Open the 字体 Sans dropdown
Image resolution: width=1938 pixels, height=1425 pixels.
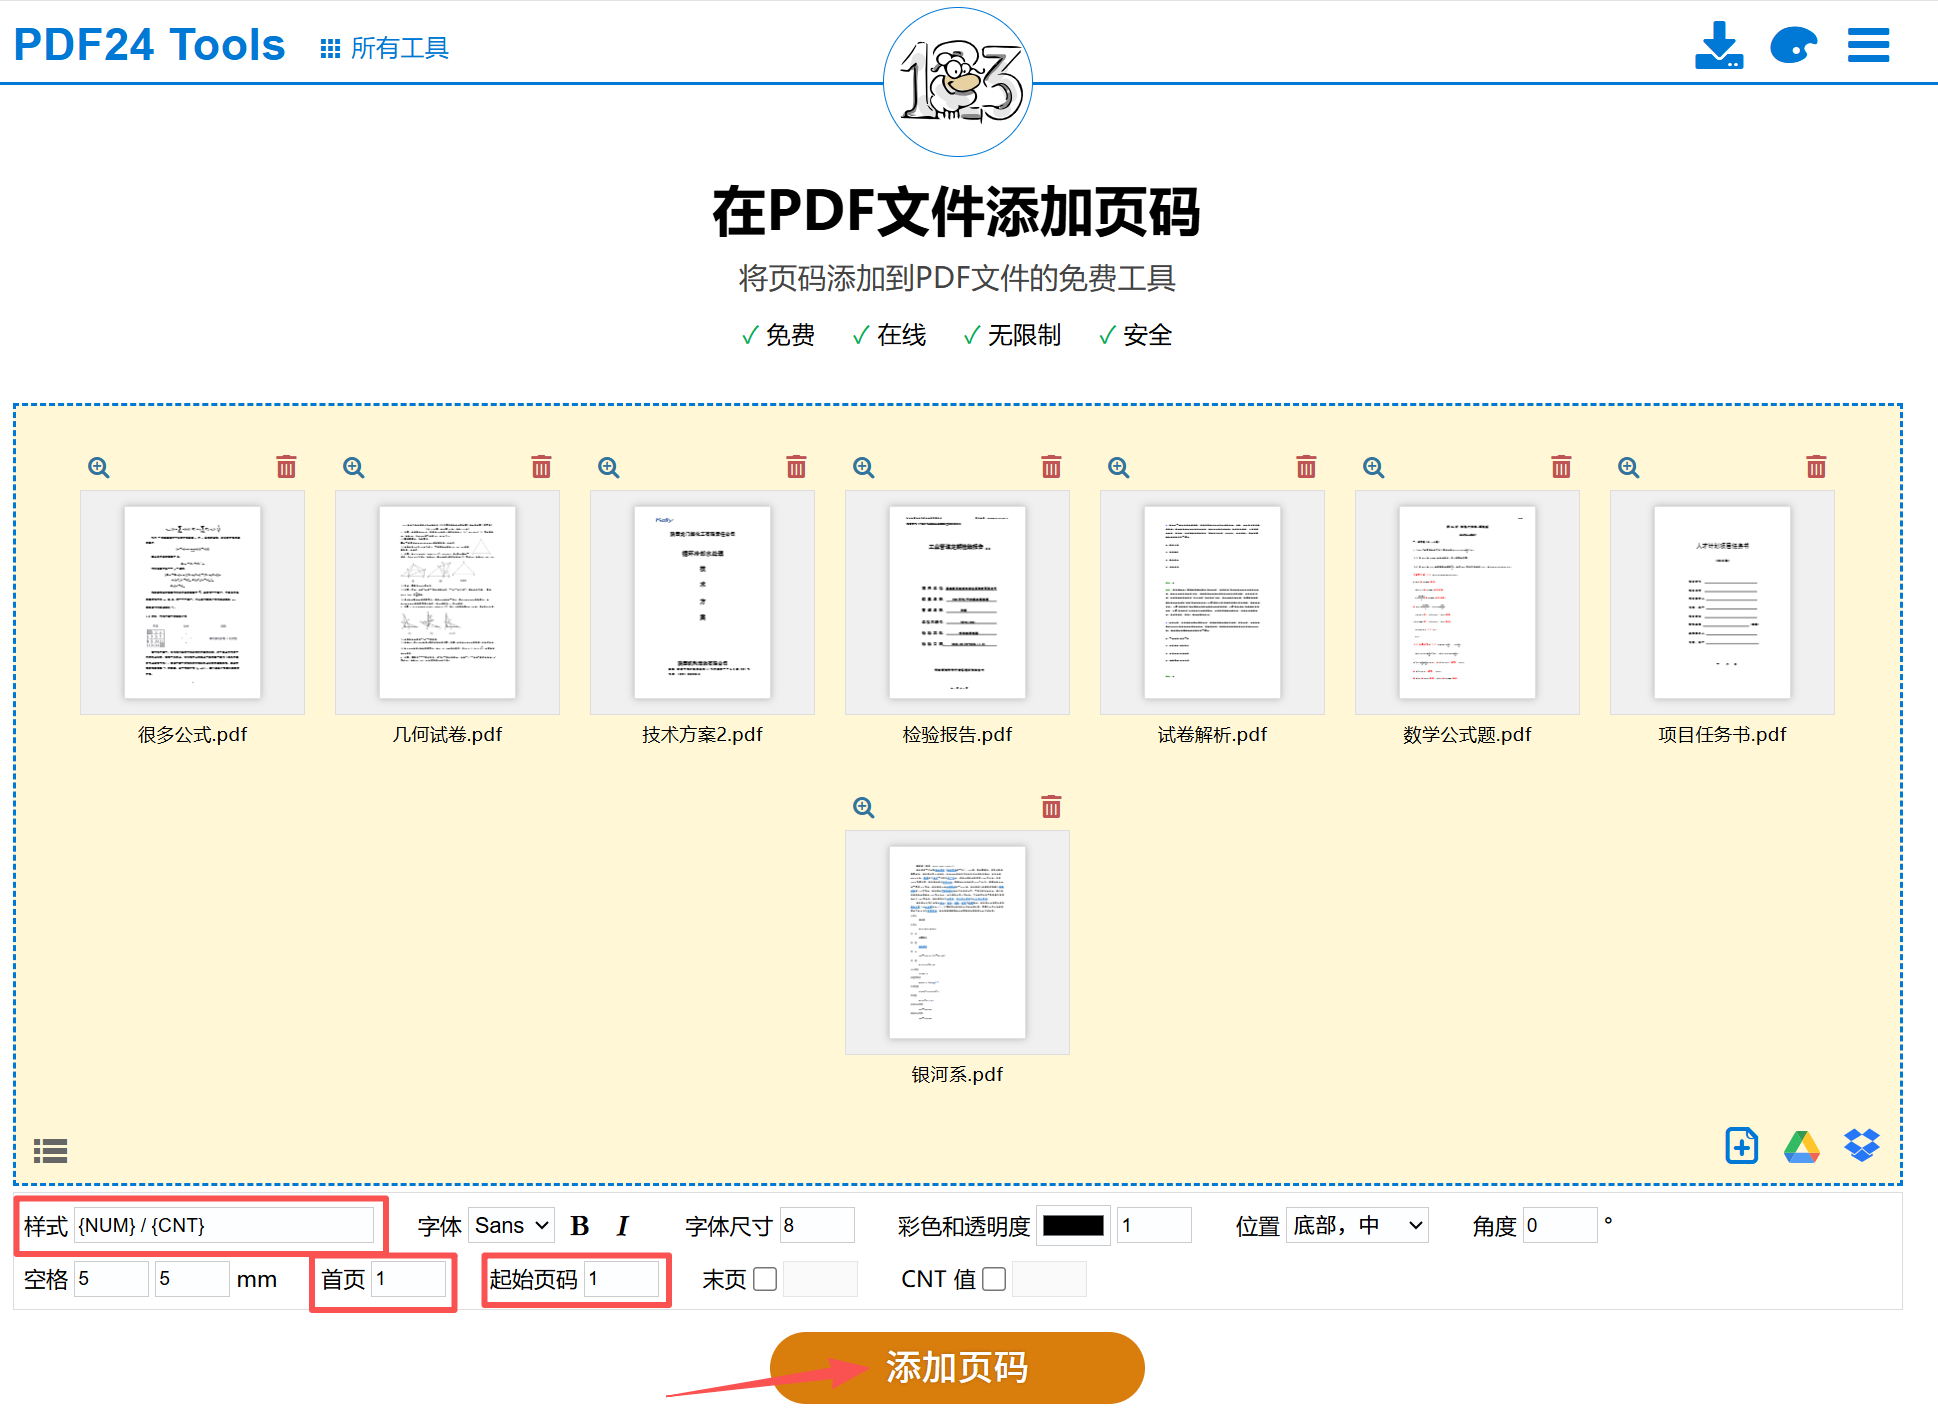click(510, 1225)
